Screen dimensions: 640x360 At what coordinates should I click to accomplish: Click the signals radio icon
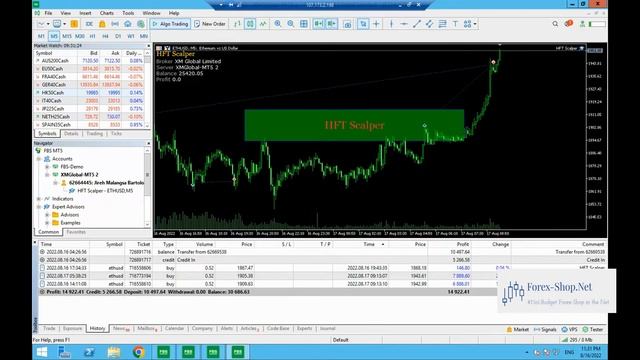pos(115,24)
